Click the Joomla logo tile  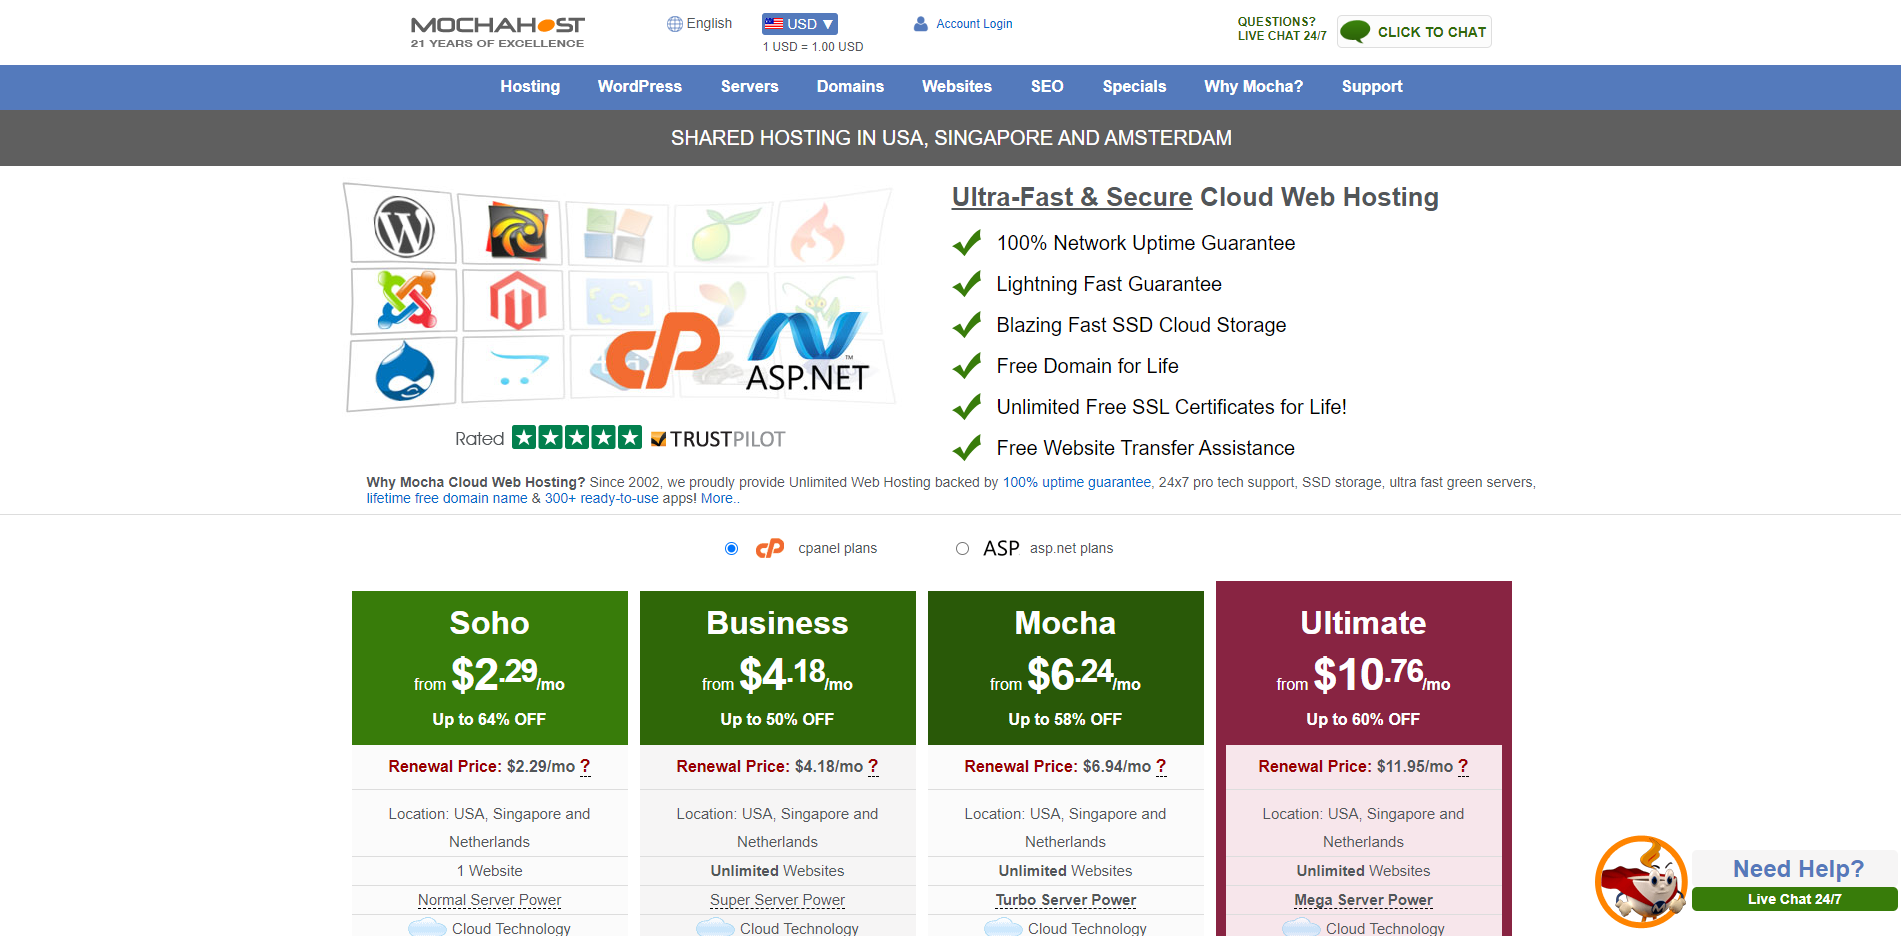point(406,300)
